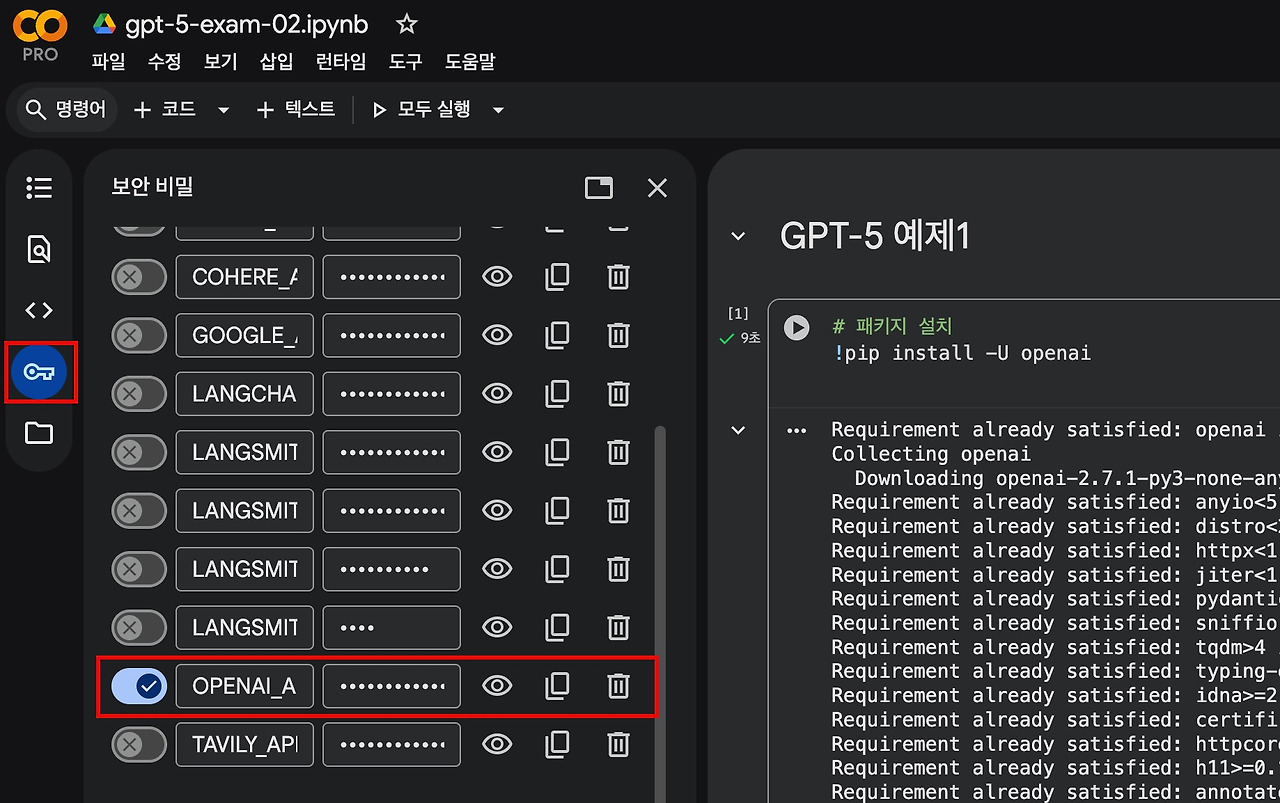This screenshot has width=1280, height=803.
Task: Open the 코드 button dropdown arrow
Action: [224, 110]
